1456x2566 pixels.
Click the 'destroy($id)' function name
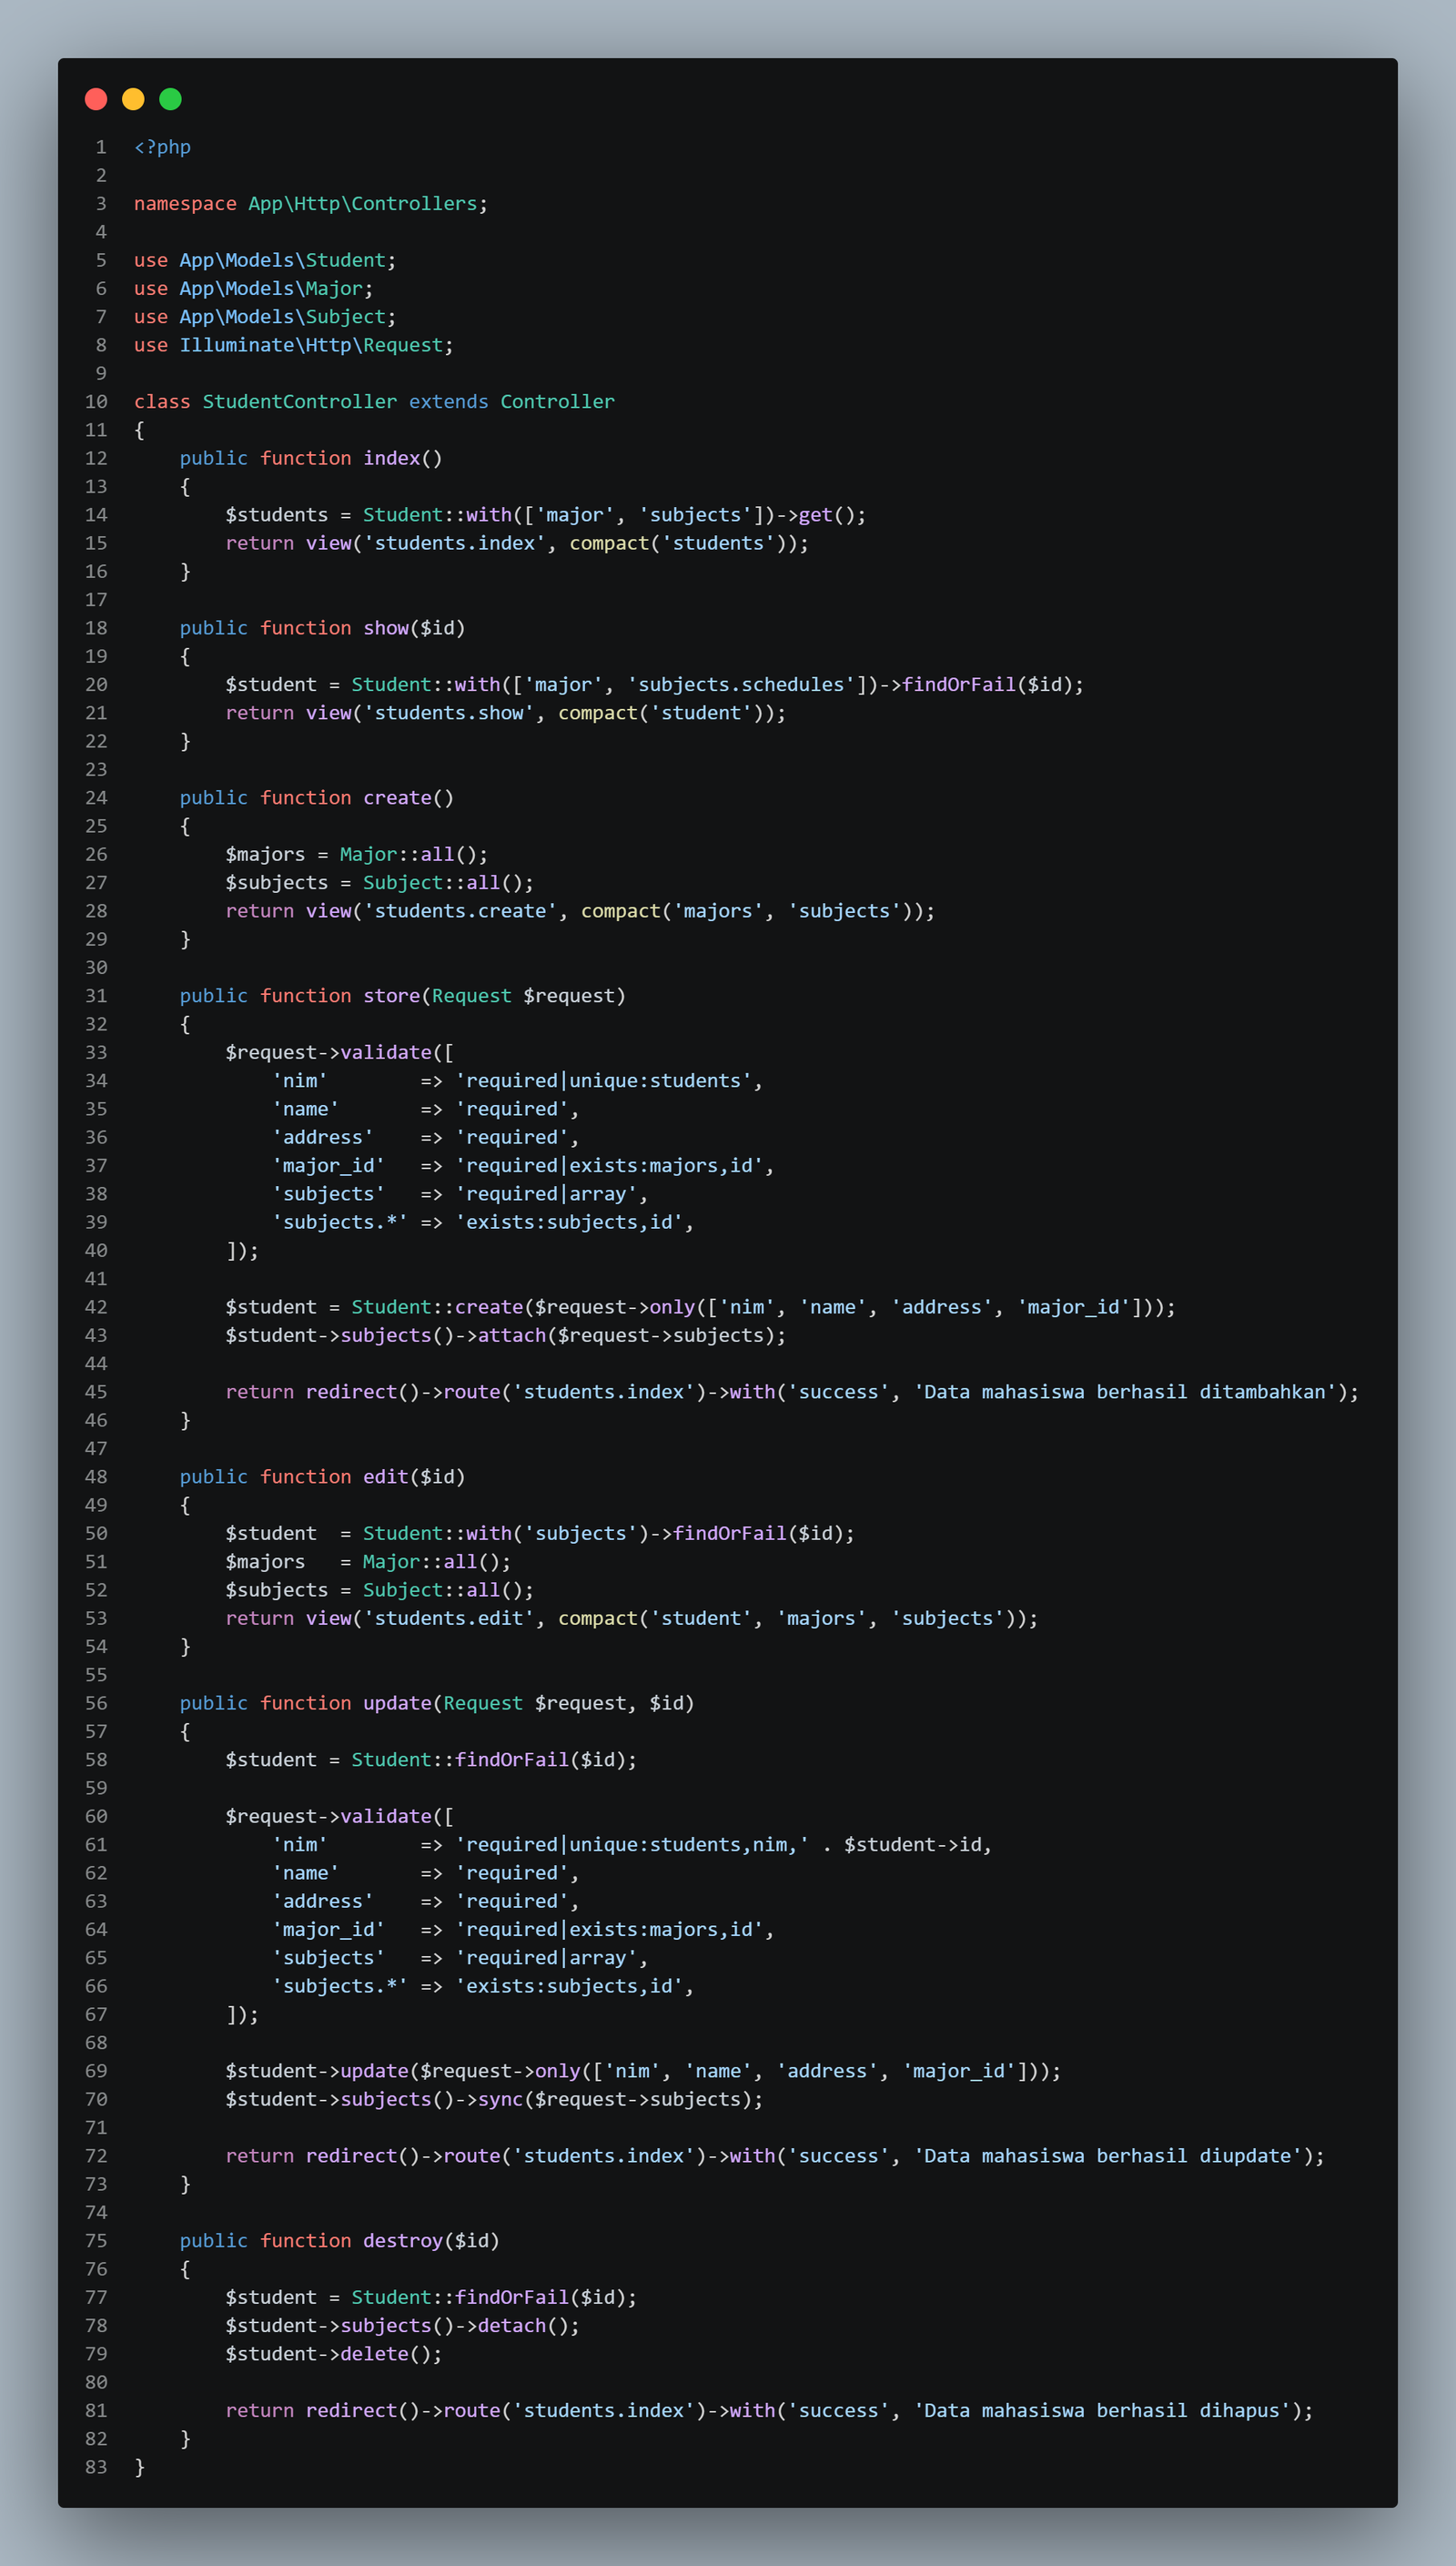431,2241
